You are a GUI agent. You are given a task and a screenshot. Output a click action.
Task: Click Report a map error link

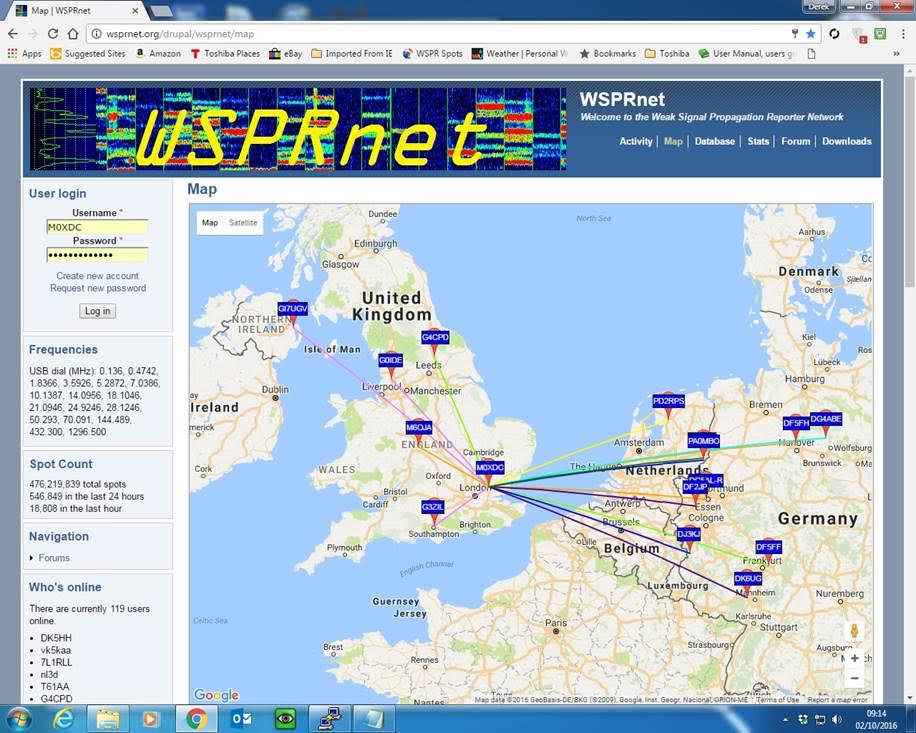(x=837, y=700)
